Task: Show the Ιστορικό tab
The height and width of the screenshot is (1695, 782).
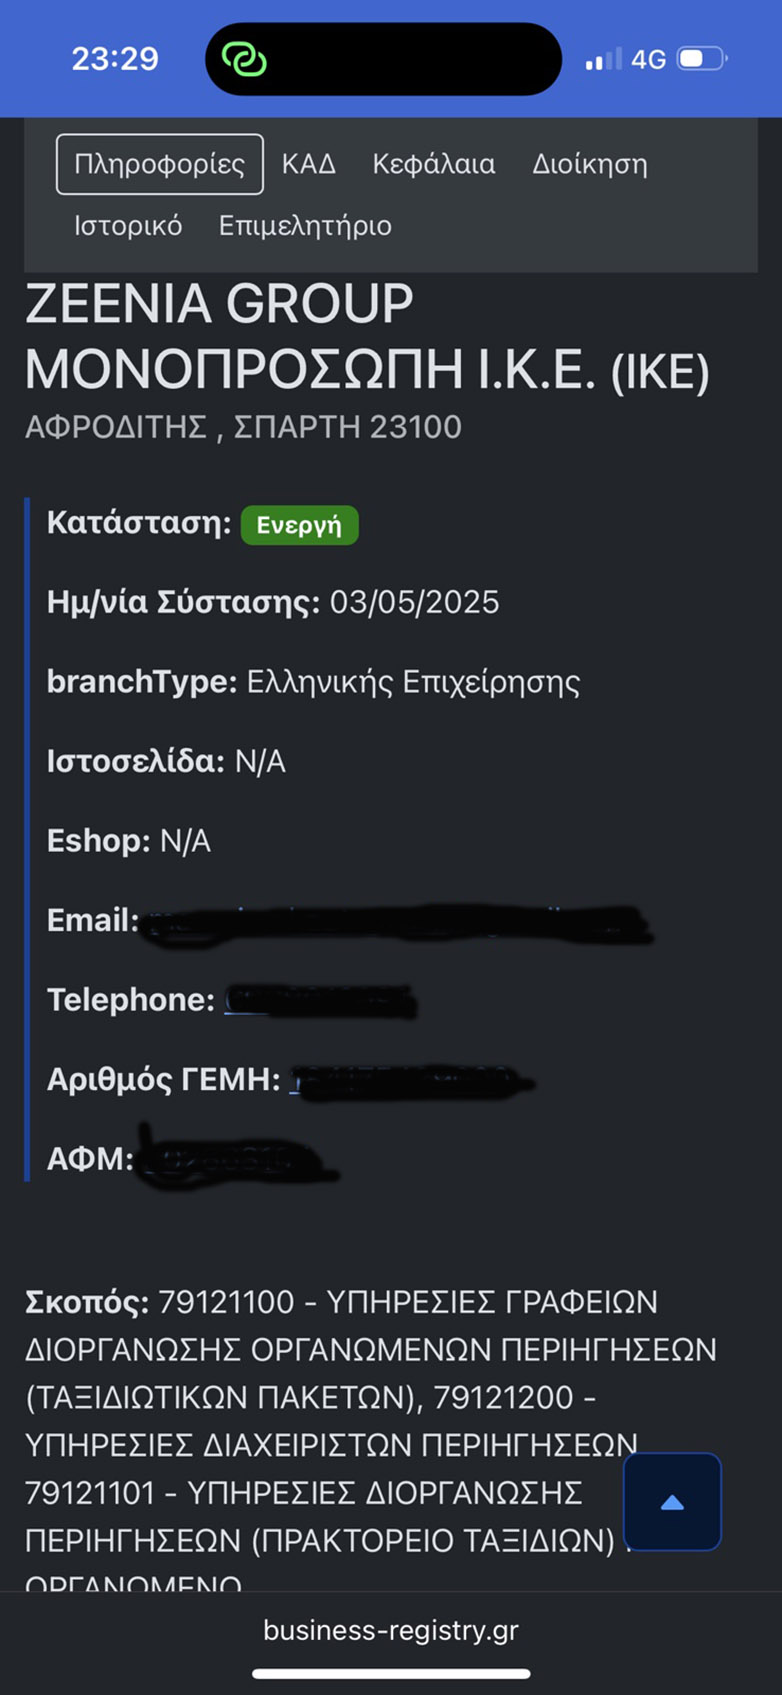Action: (128, 226)
